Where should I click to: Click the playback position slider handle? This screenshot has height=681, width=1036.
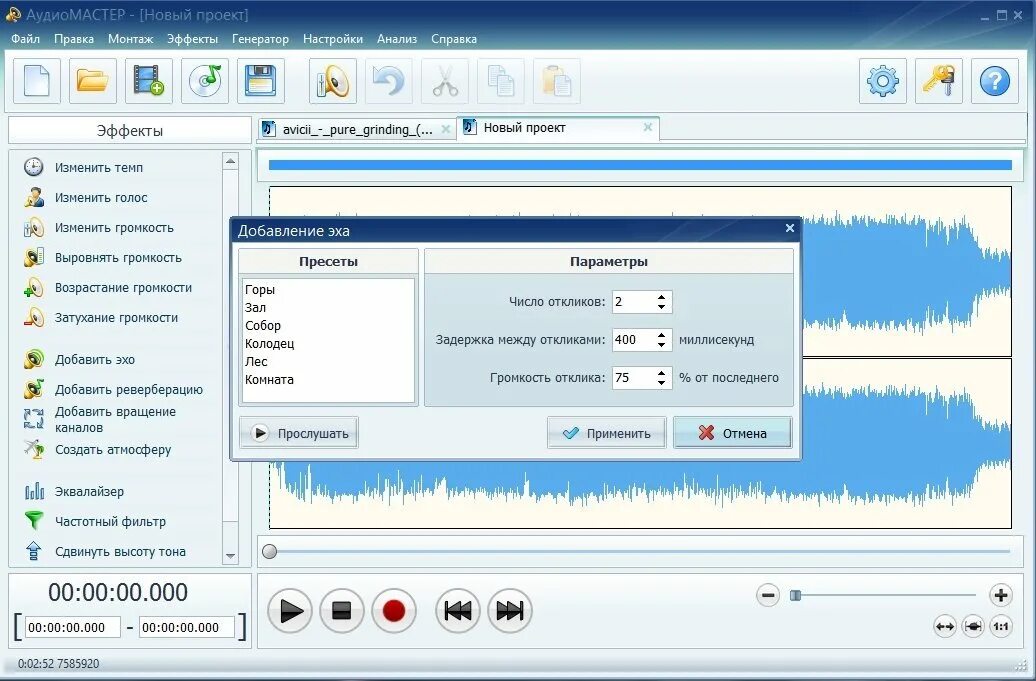(x=270, y=552)
